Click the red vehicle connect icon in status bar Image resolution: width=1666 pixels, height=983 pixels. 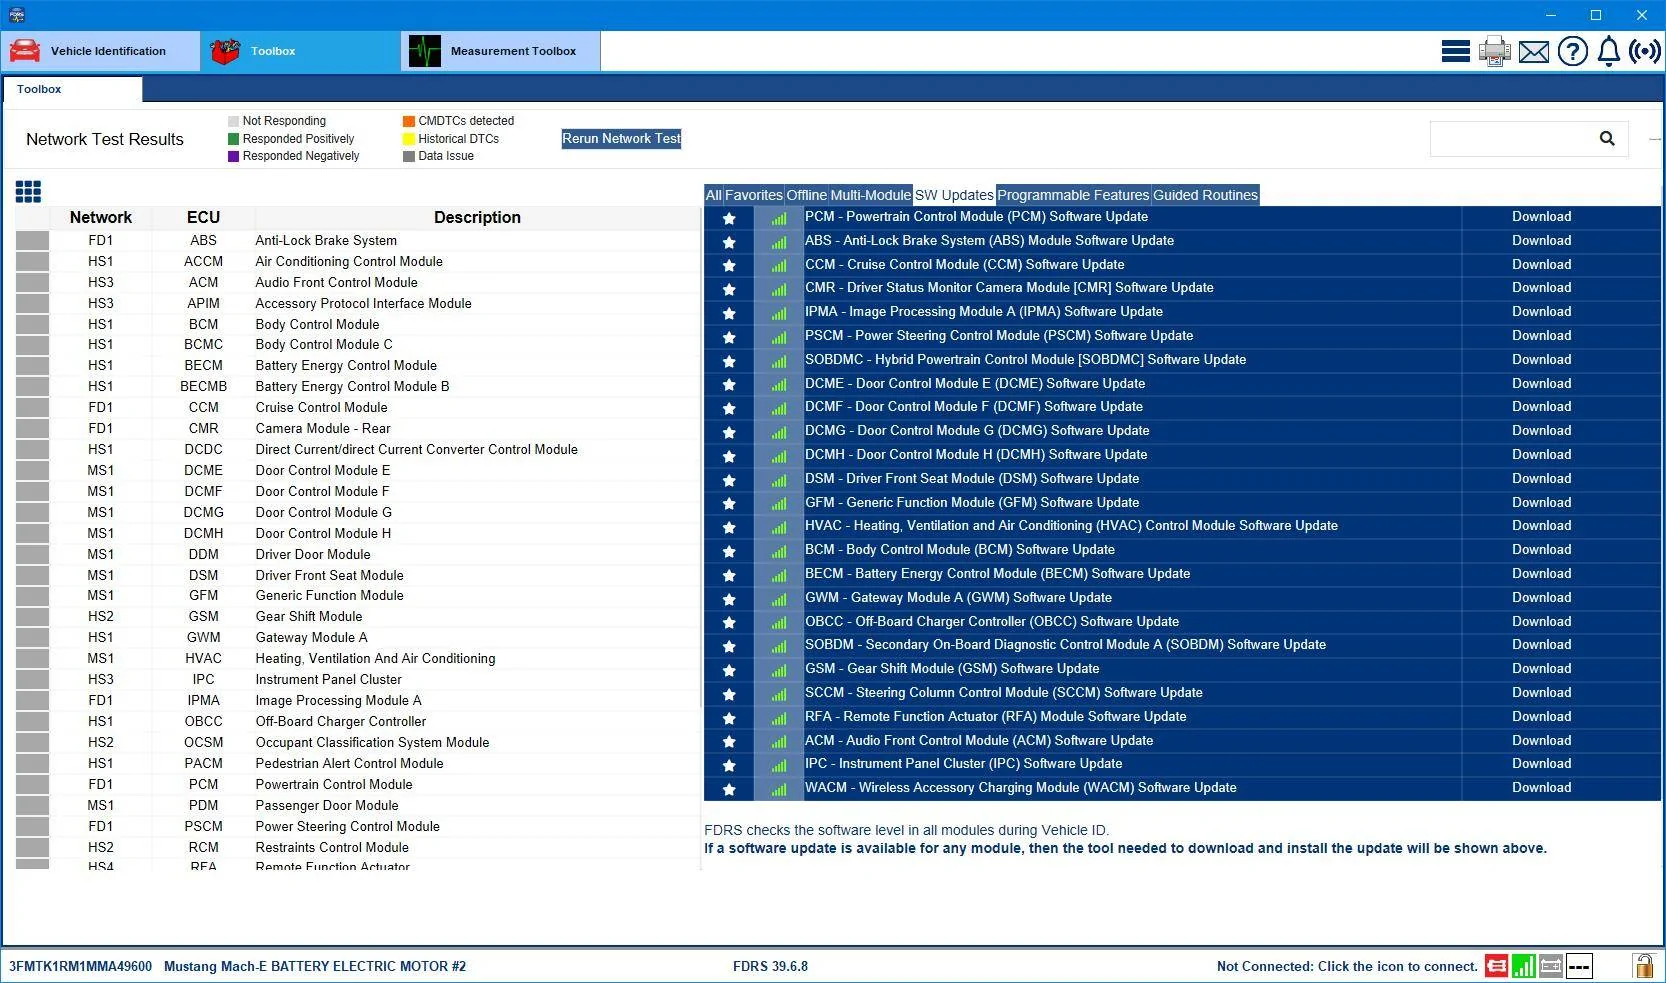pyautogui.click(x=1496, y=966)
